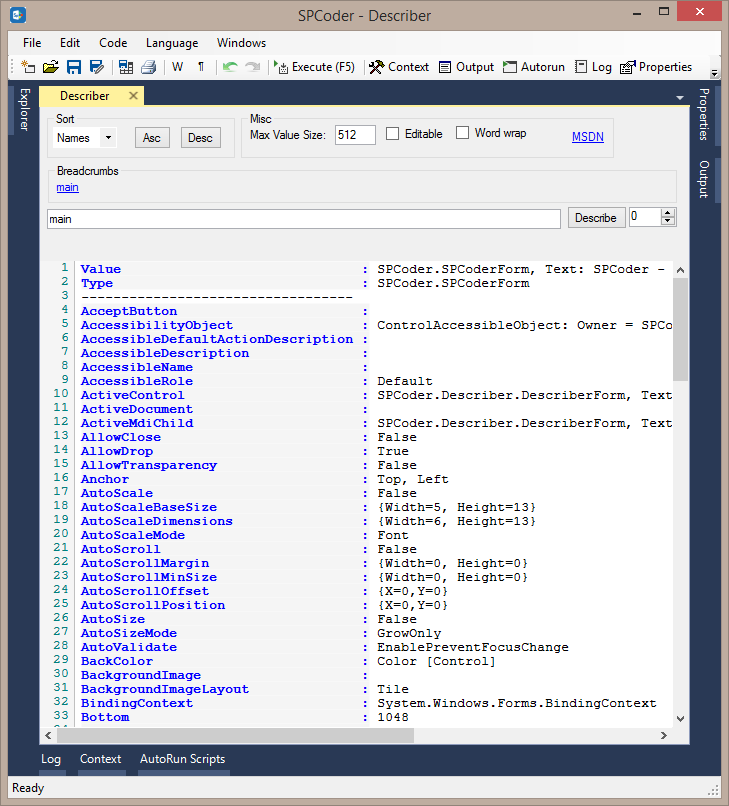Viewport: 729px width, 806px height.
Task: Expand the Explorer side panel
Action: tap(24, 109)
